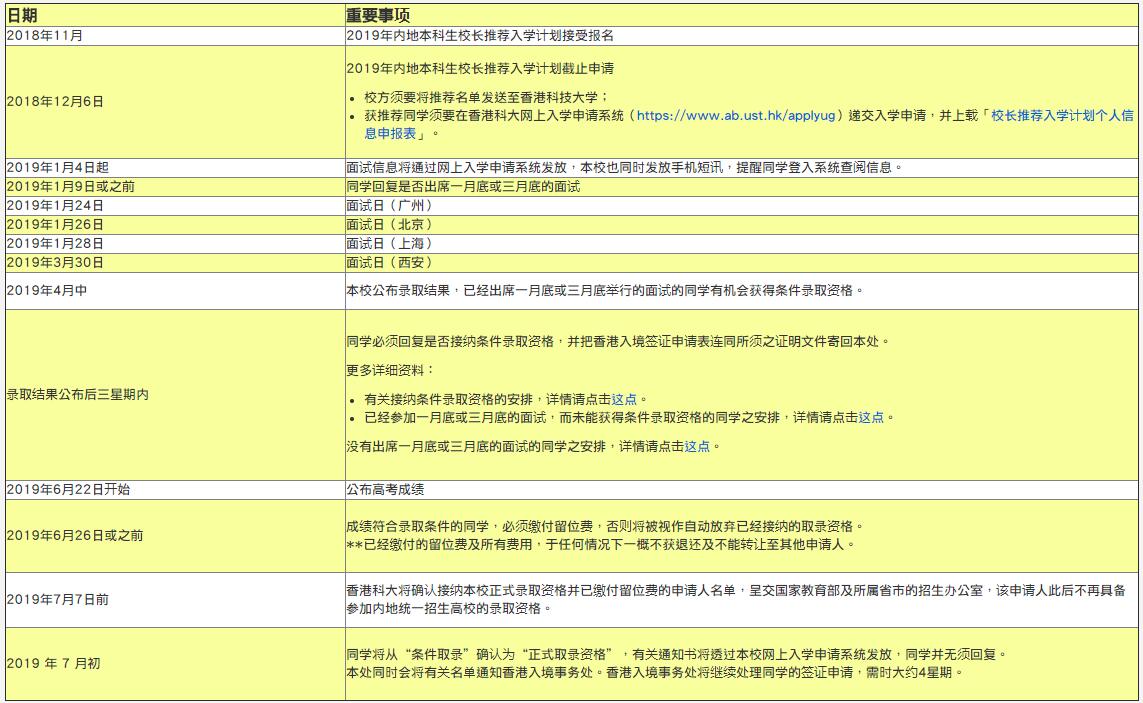Screen dimensions: 1143x703
Task: Select the 面试日（广州）cell
Action: (x=390, y=205)
